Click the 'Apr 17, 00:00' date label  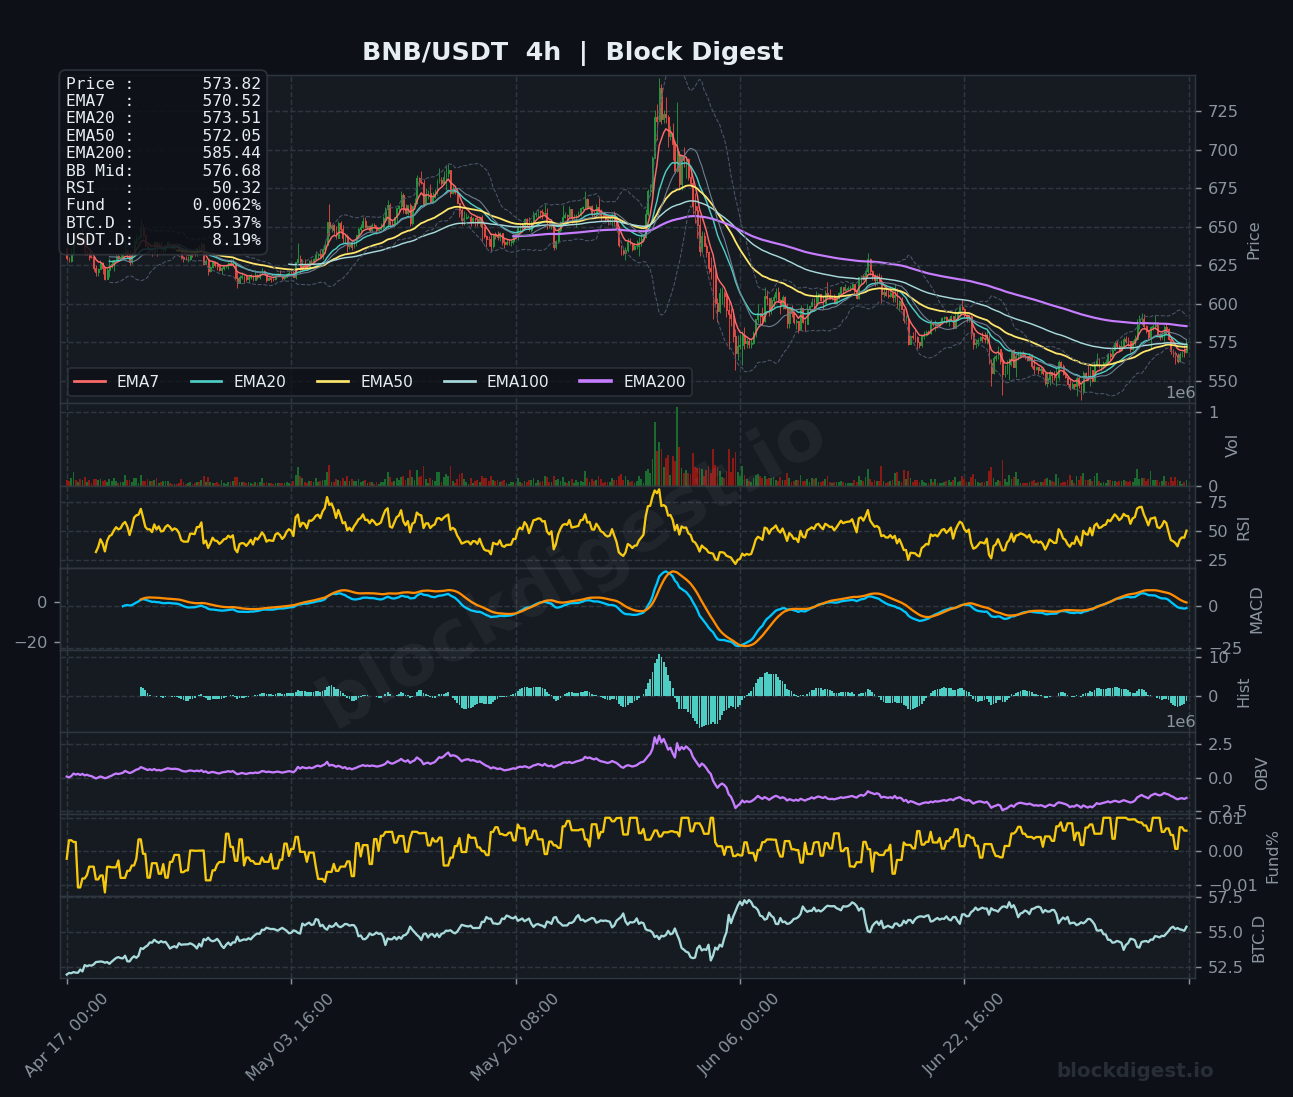tap(66, 1036)
